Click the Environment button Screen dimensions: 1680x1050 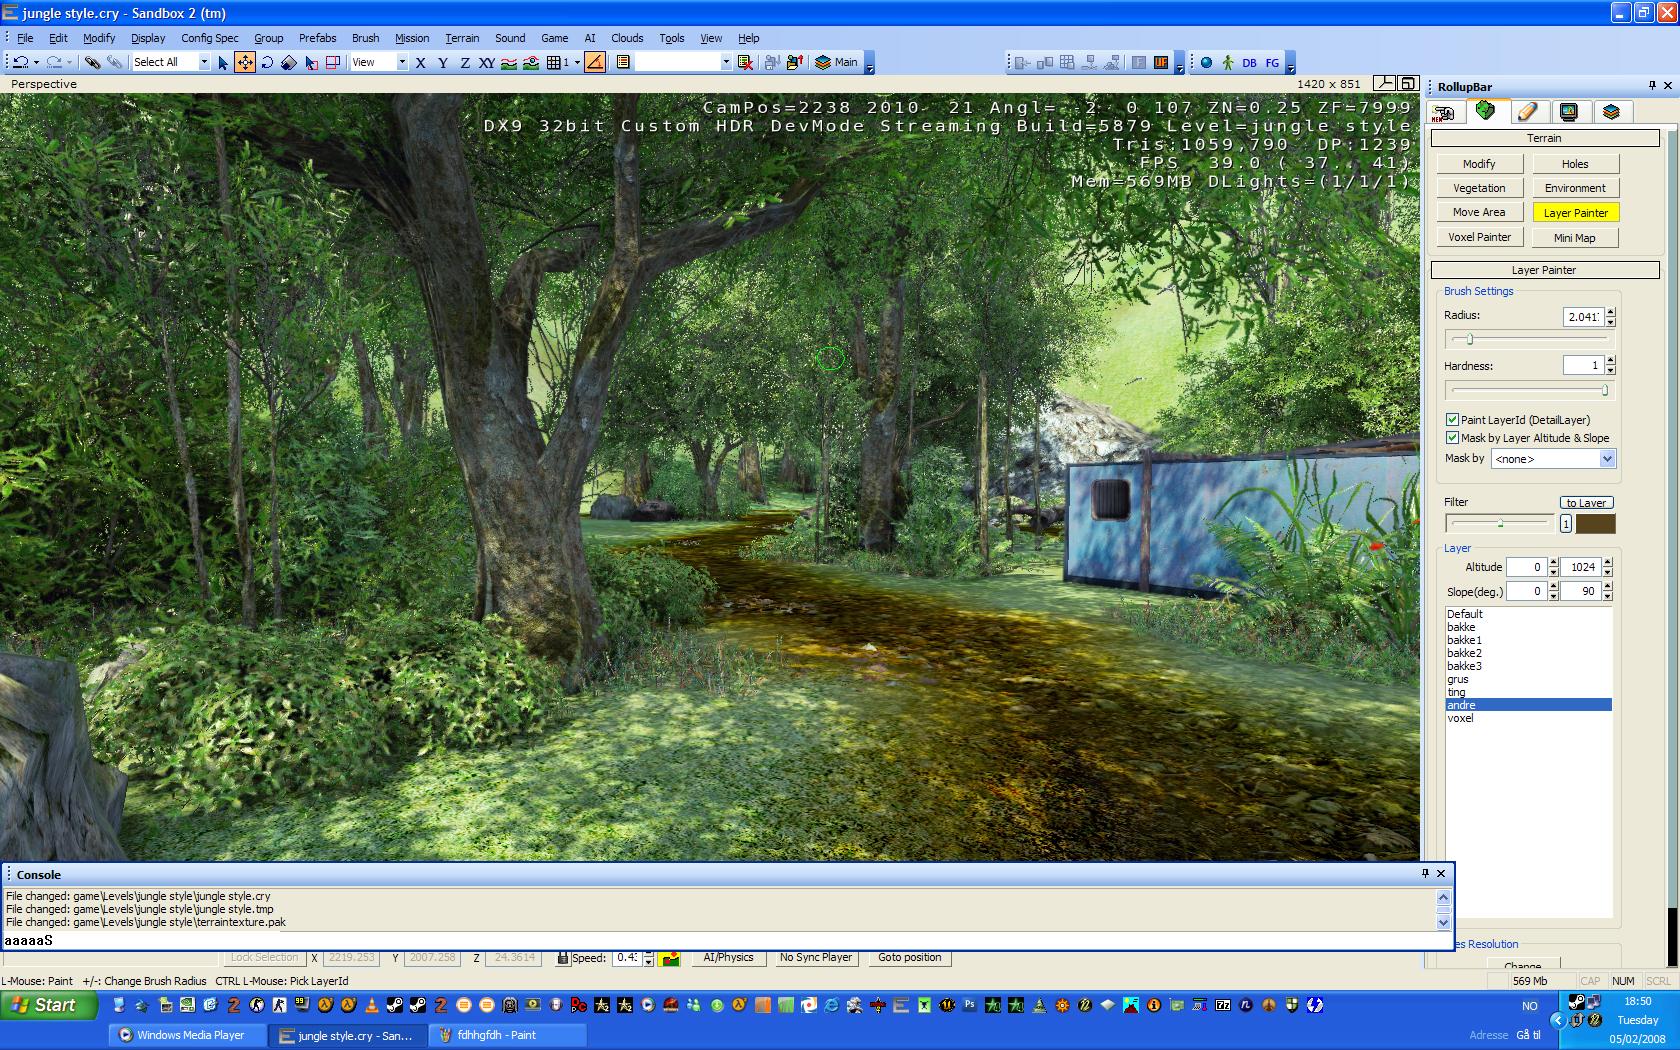click(1575, 188)
